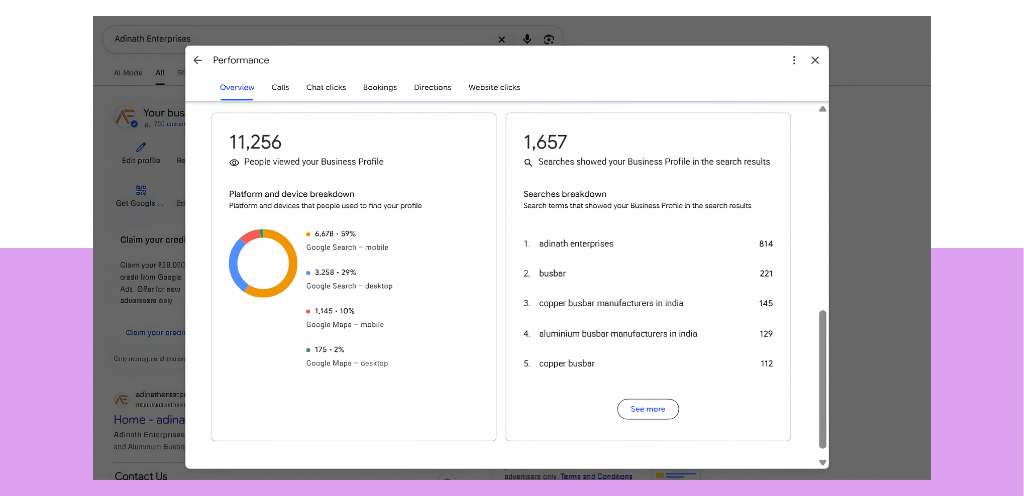Switch to the Bookings tab
This screenshot has width=1024, height=496.
click(x=380, y=87)
